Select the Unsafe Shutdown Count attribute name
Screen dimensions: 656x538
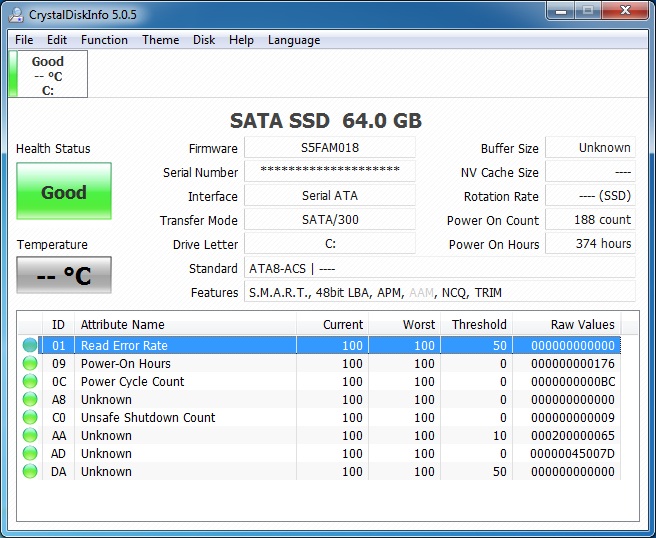click(x=148, y=418)
